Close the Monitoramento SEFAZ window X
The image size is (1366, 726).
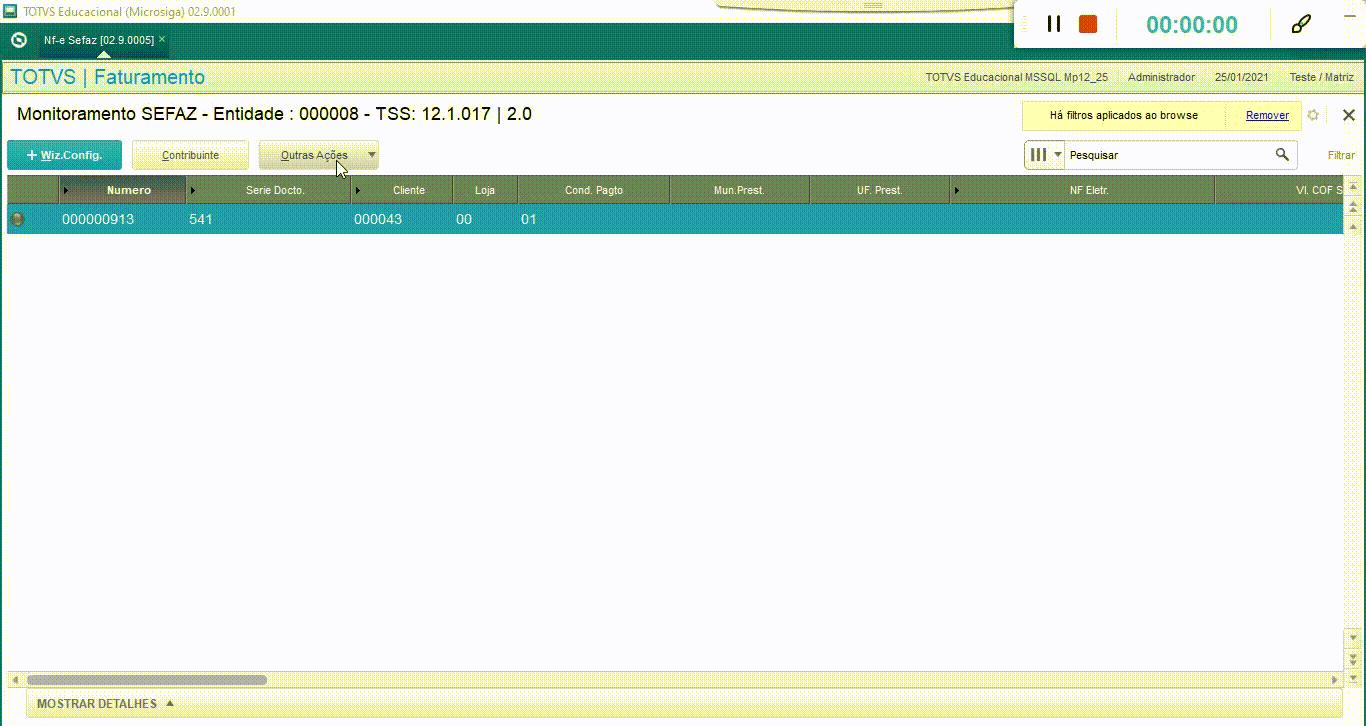click(x=1348, y=115)
